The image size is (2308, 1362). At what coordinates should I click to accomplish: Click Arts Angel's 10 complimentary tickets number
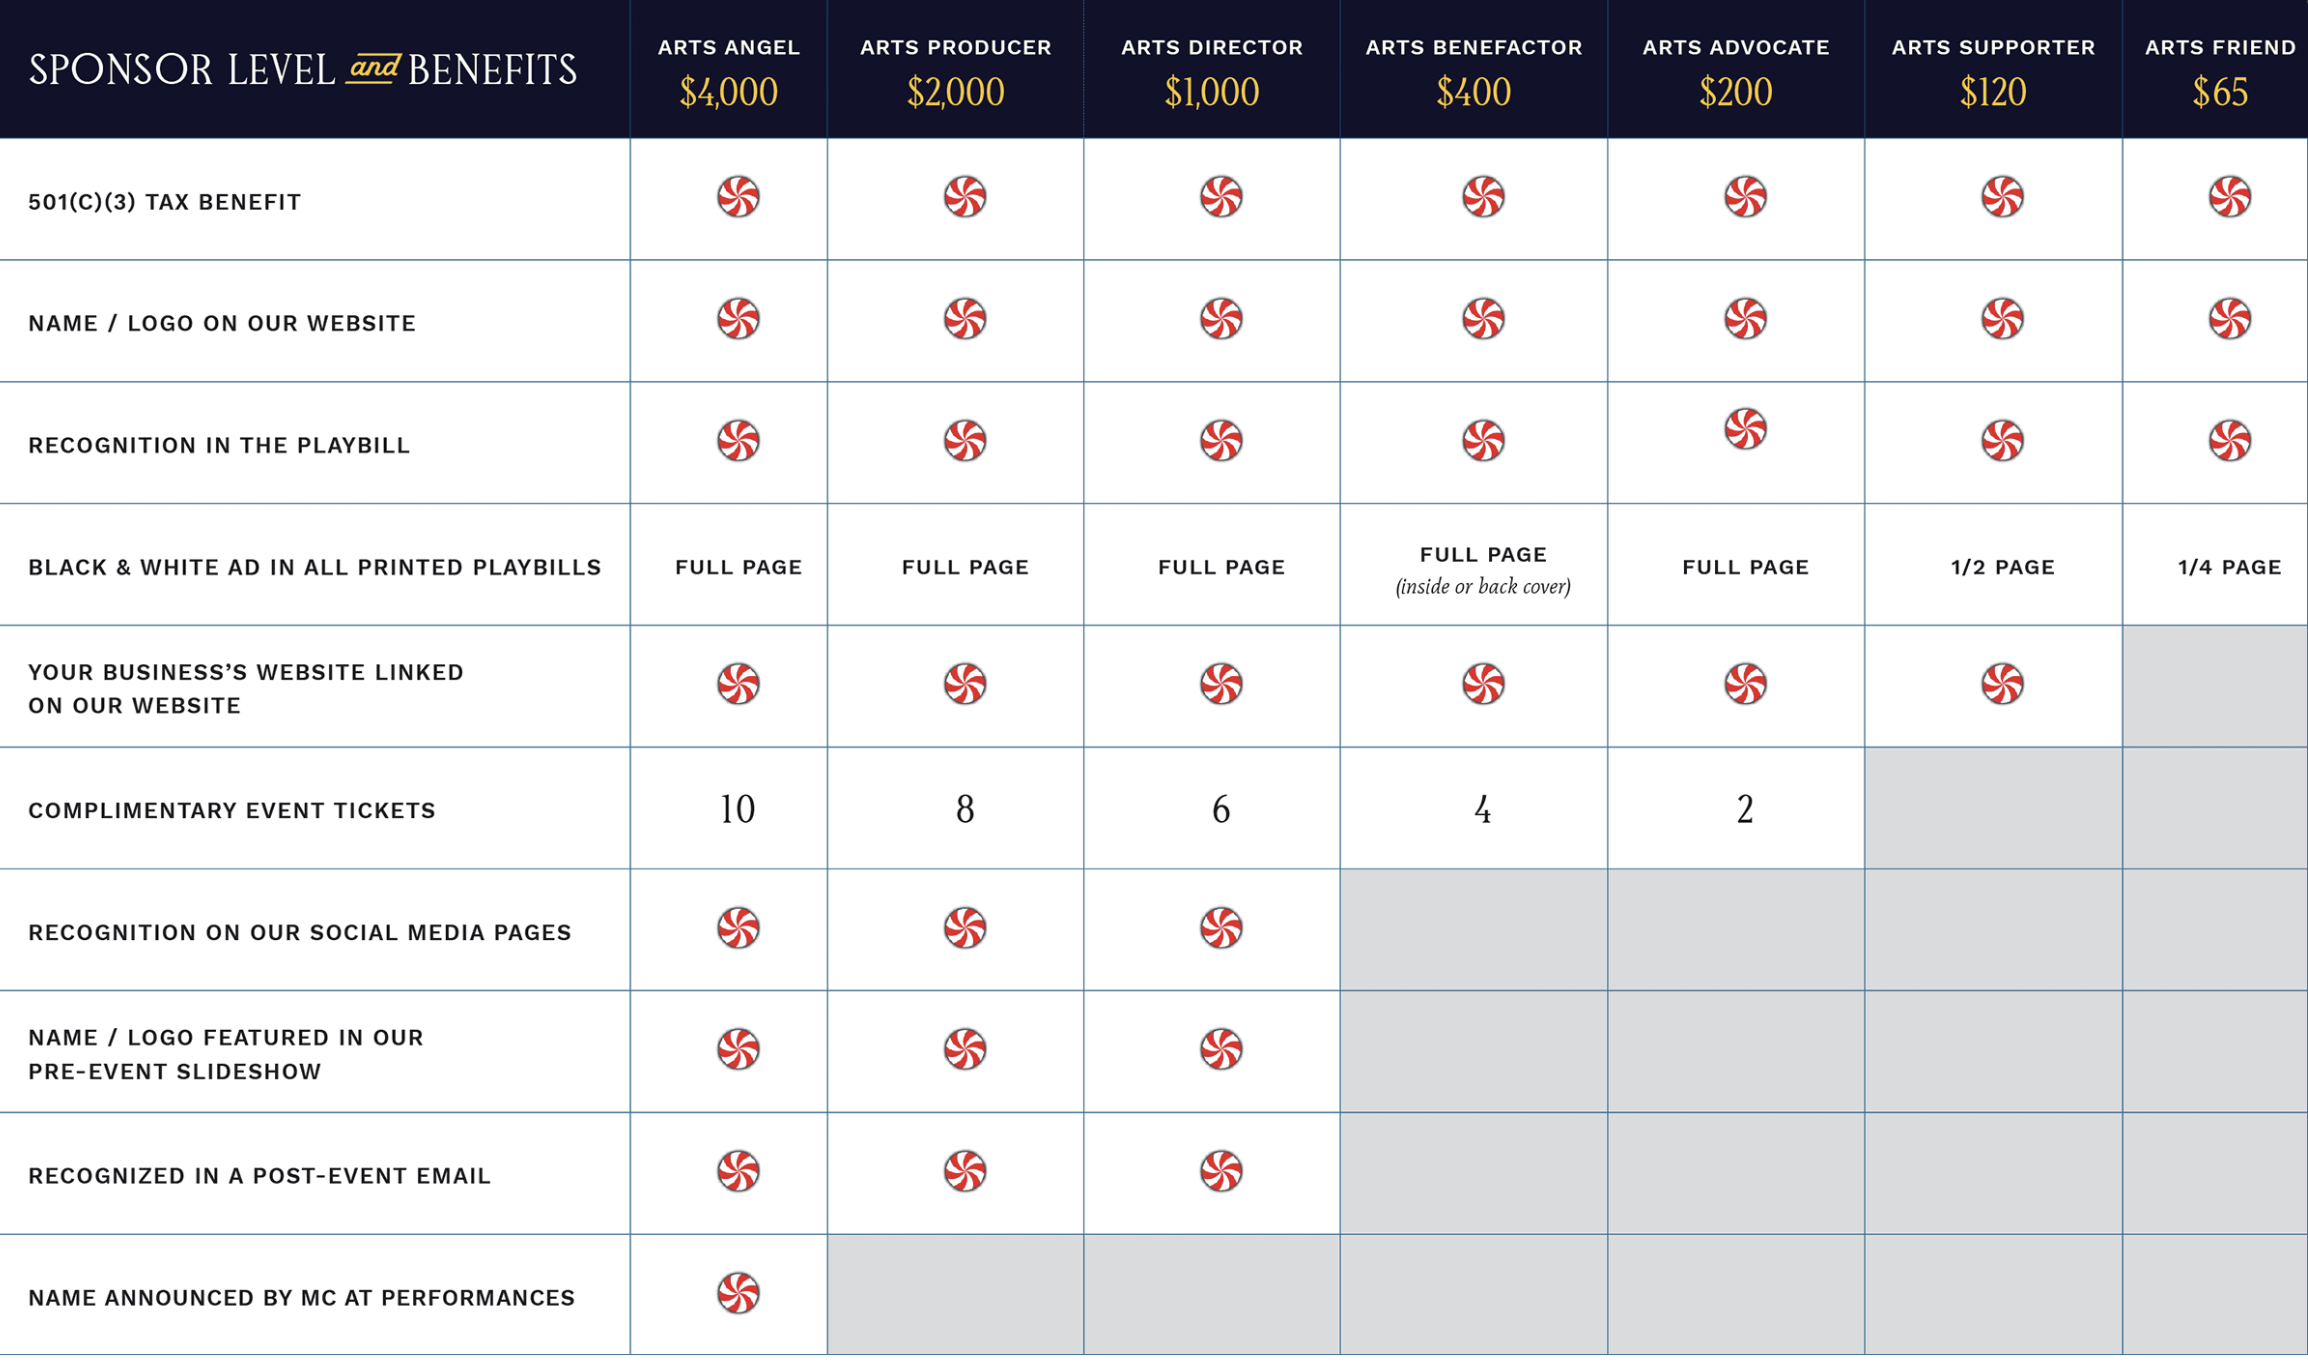(x=738, y=810)
